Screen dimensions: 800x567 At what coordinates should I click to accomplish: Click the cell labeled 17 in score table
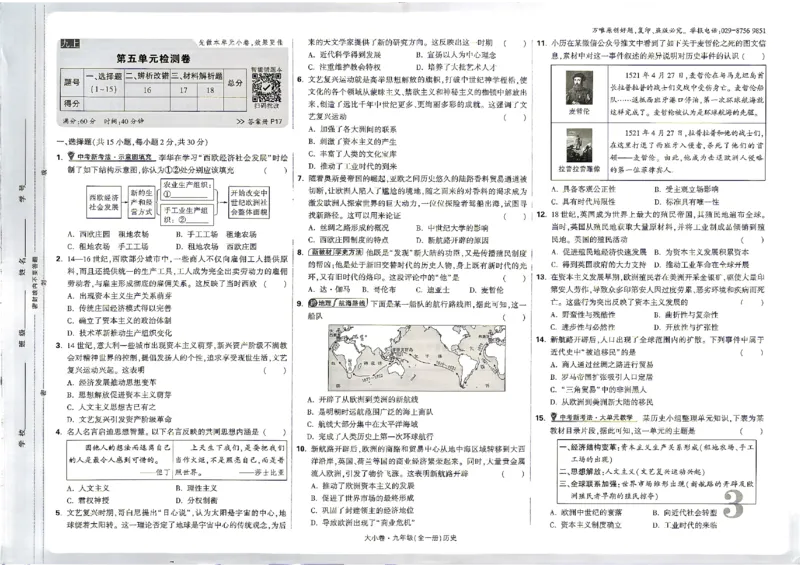[183, 90]
